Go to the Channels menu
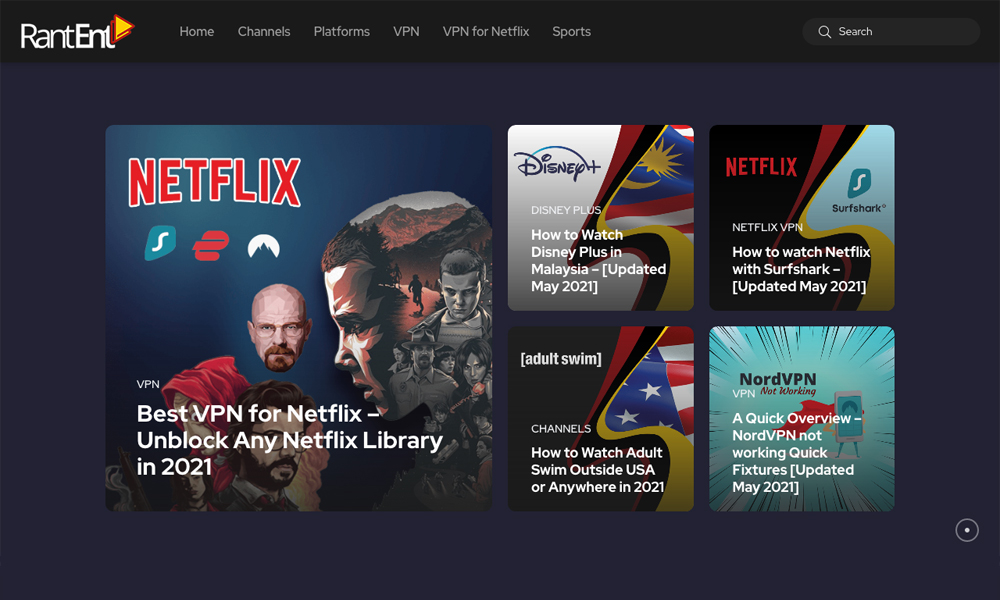 [x=264, y=32]
